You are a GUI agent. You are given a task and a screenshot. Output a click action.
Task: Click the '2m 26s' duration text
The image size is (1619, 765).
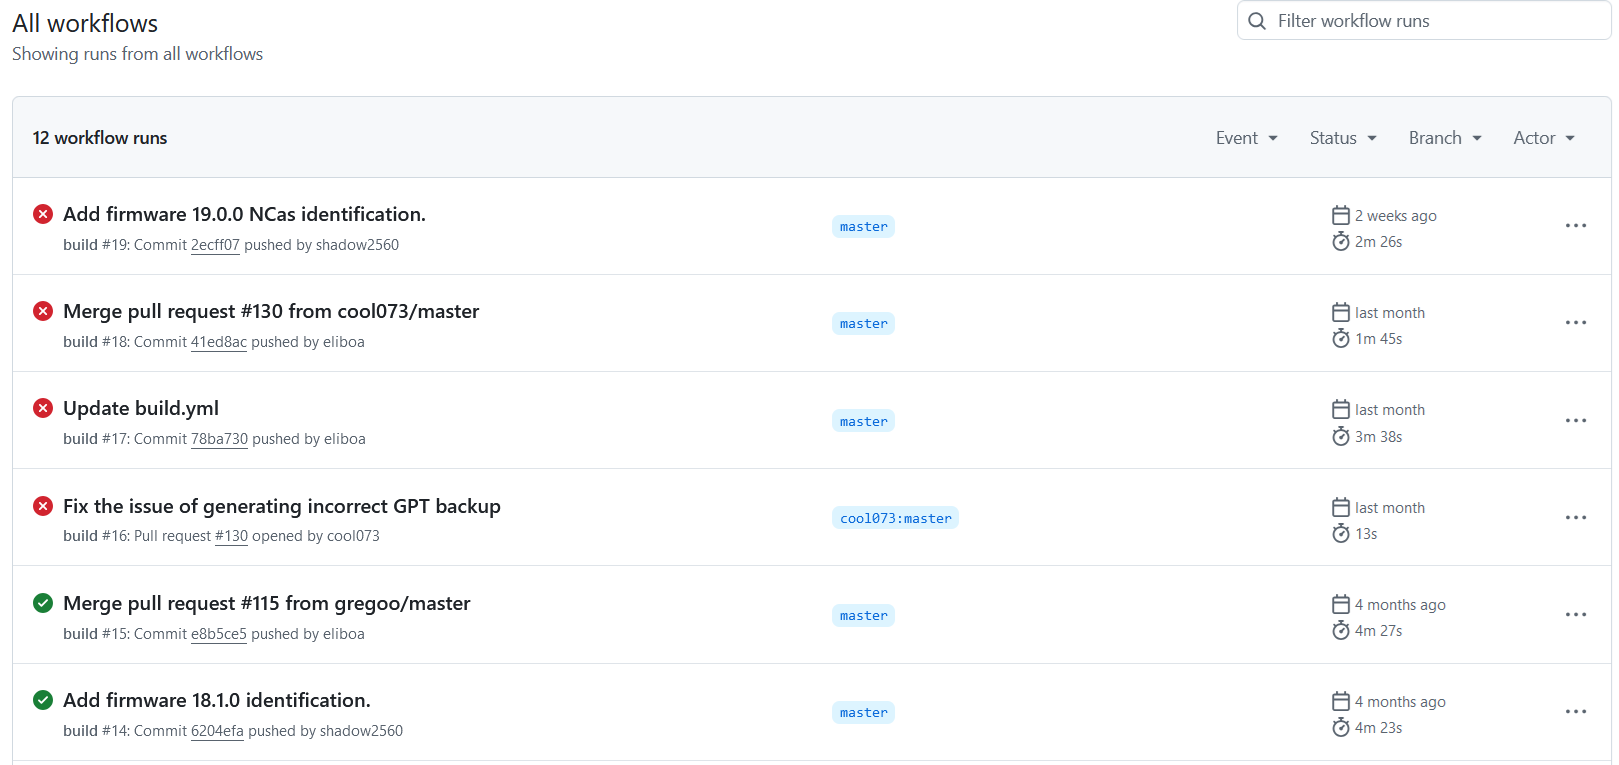[1378, 242]
